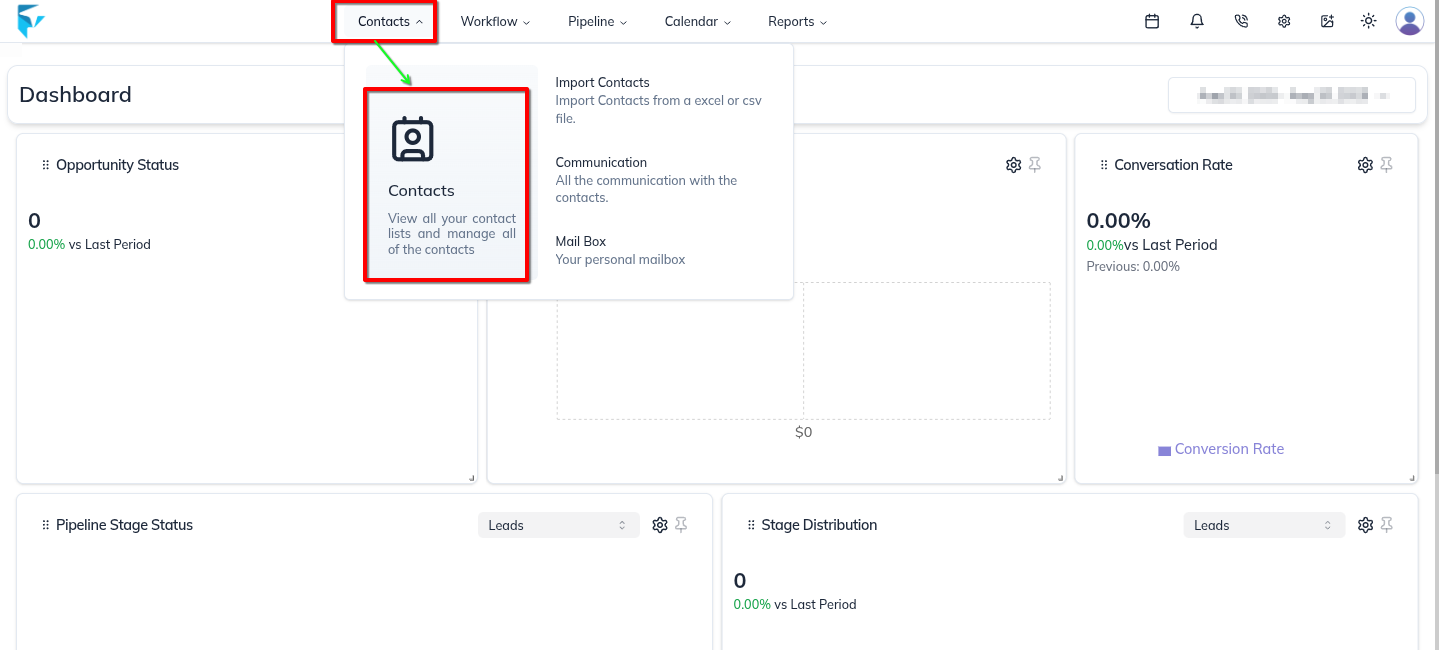Screen dimensions: 1439x650
Task: Open the Reports navigation menu
Action: [x=797, y=21]
